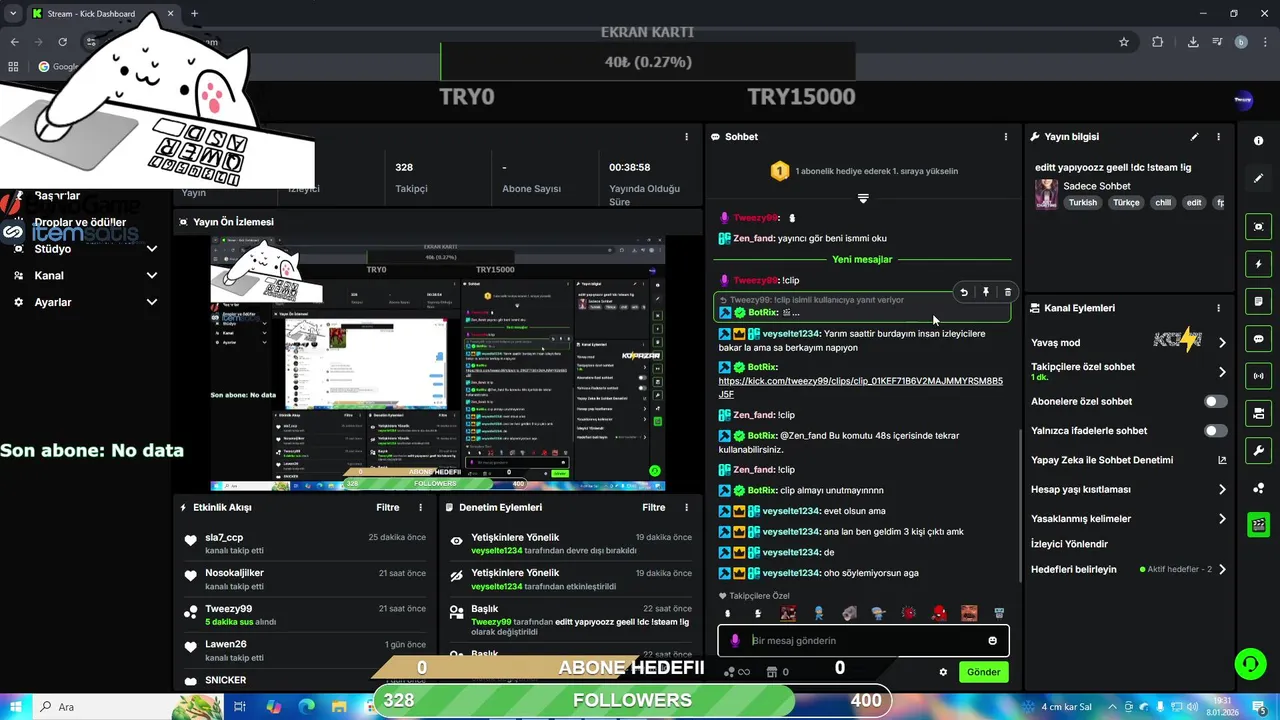The width and height of the screenshot is (1280, 720).
Task: Open the Kanal Eylemleri three-dot menu
Action: tap(1218, 308)
